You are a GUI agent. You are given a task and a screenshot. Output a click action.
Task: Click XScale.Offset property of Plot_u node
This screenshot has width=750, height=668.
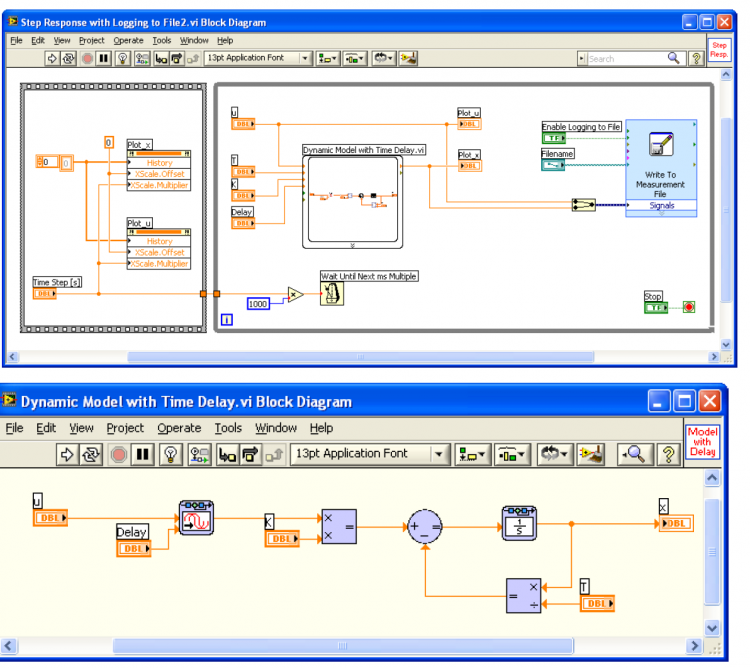(159, 252)
